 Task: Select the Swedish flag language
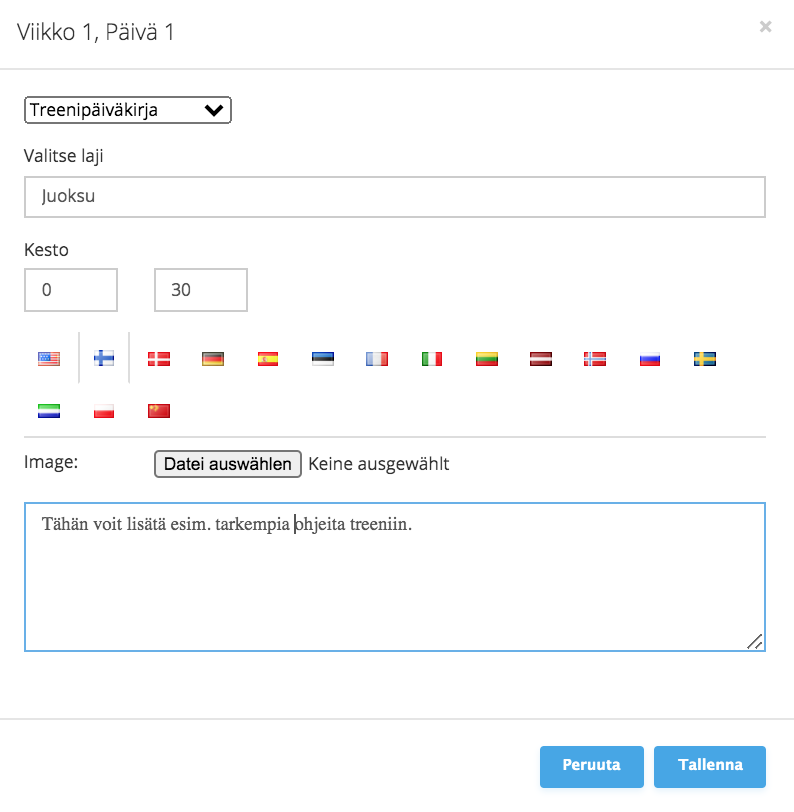[x=705, y=359]
